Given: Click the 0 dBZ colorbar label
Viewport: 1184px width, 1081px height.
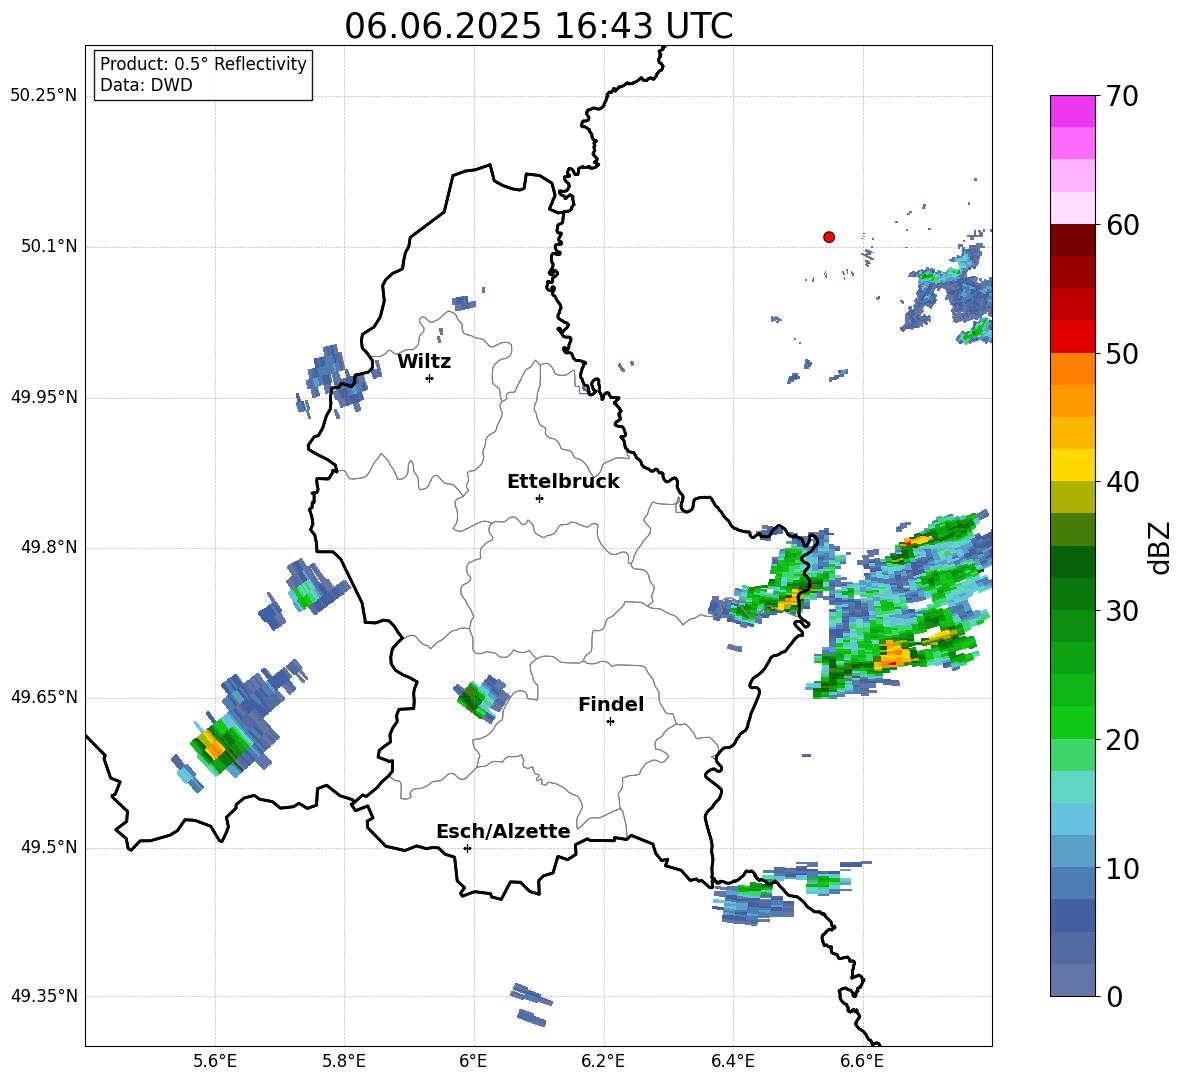Looking at the screenshot, I should (1113, 996).
